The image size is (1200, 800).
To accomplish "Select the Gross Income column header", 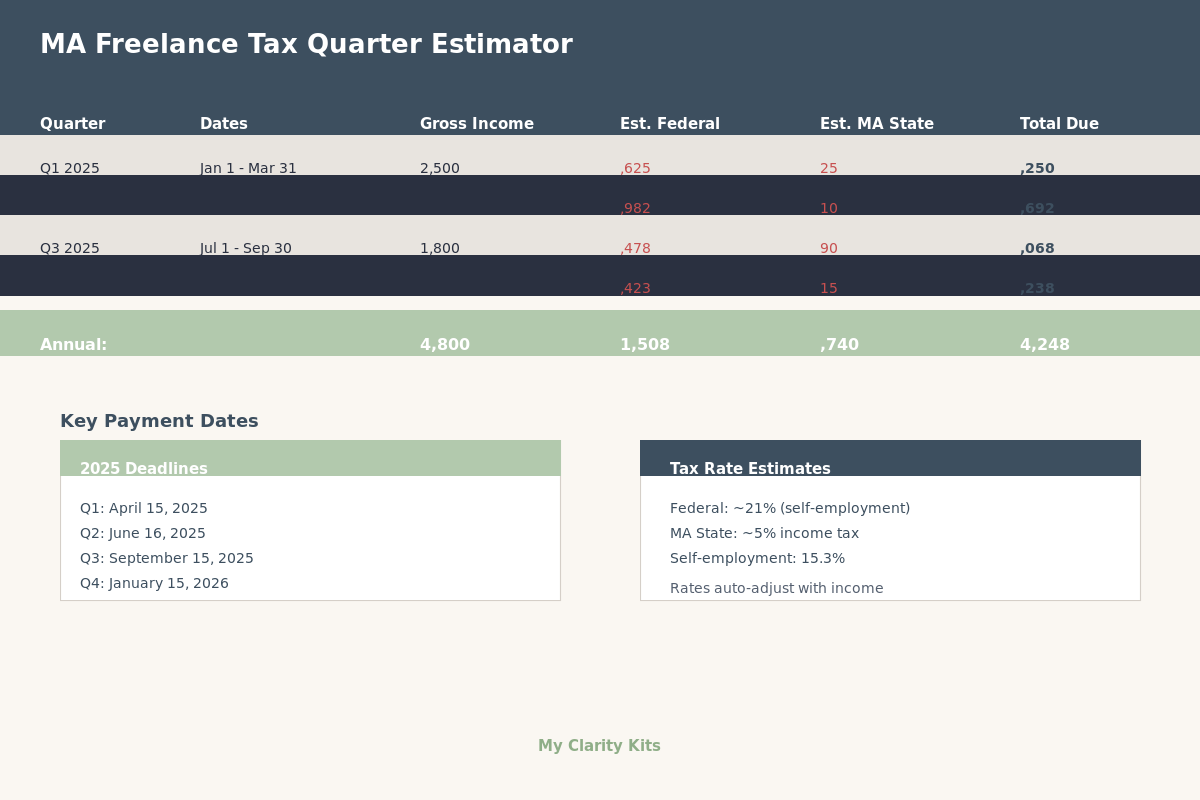I will tap(476, 124).
